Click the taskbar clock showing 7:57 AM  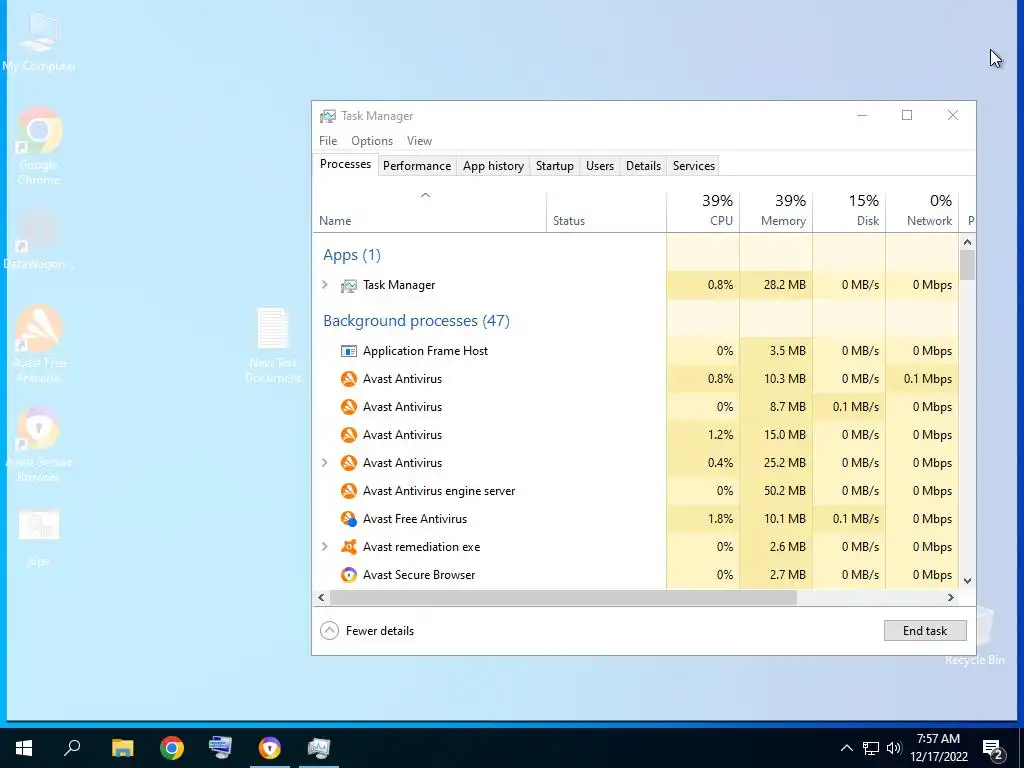coord(938,748)
